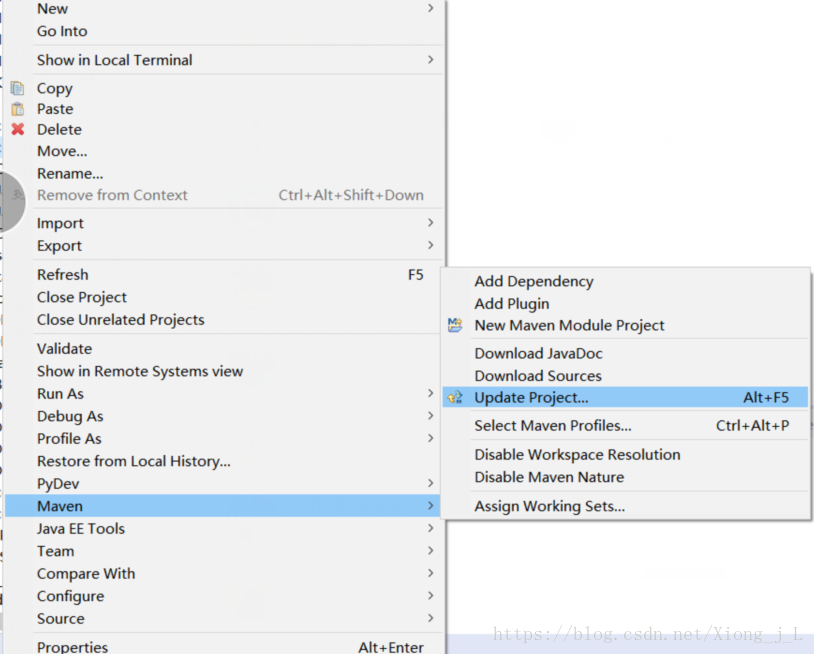Expand the Source submenu arrow
The height and width of the screenshot is (654, 814).
(430, 618)
